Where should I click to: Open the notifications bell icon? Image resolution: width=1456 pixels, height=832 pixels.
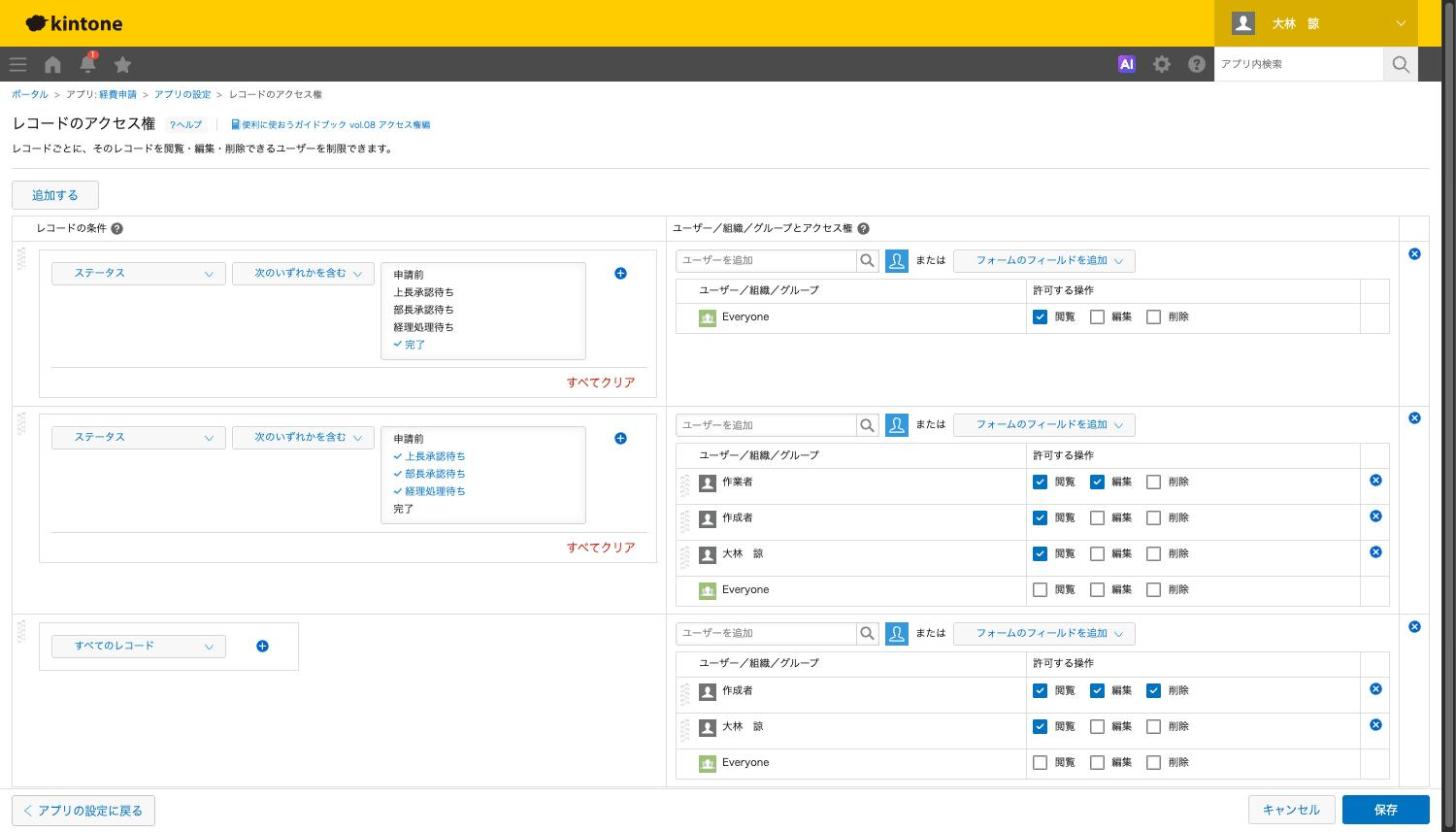point(88,63)
